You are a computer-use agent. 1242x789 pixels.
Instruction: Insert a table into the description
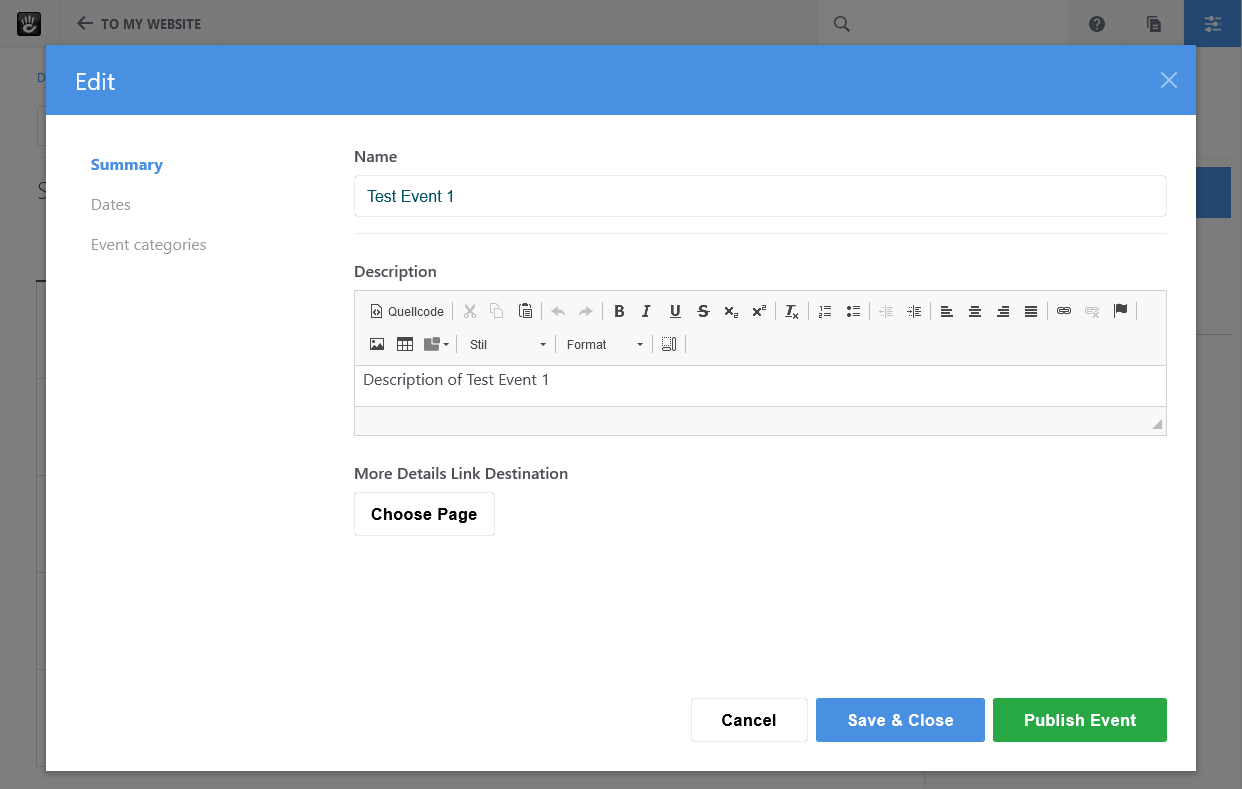click(x=405, y=343)
